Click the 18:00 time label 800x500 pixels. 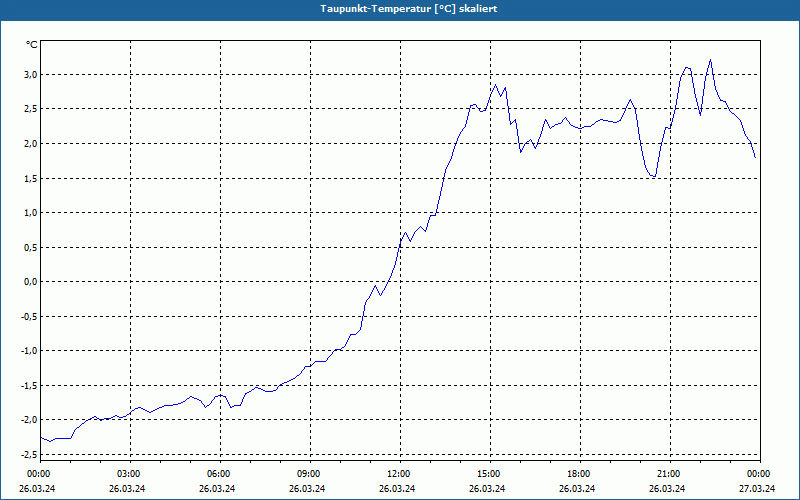(580, 474)
